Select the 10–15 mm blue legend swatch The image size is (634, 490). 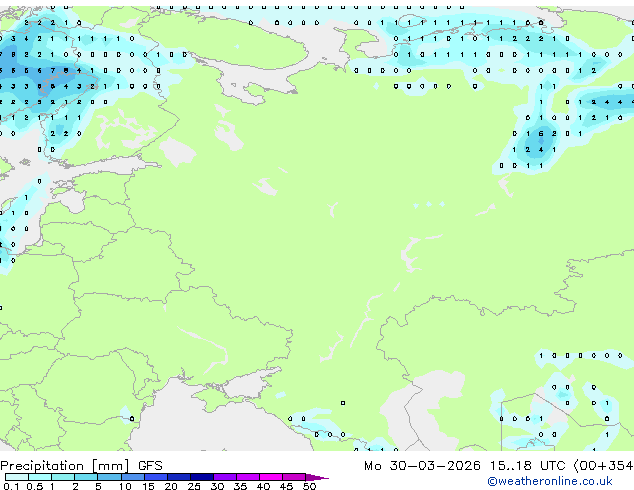click(x=132, y=477)
